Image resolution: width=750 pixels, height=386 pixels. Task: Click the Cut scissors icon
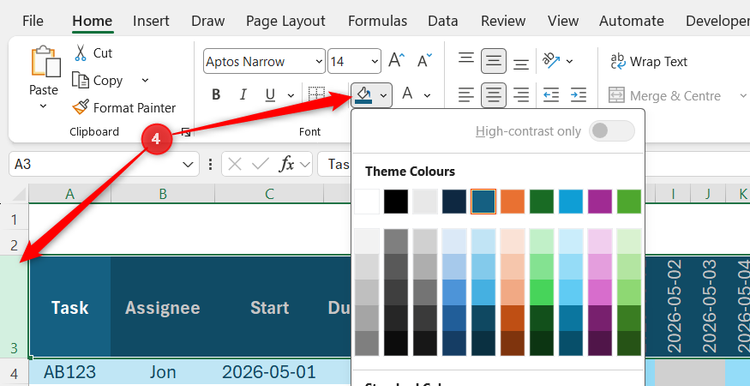coord(80,53)
